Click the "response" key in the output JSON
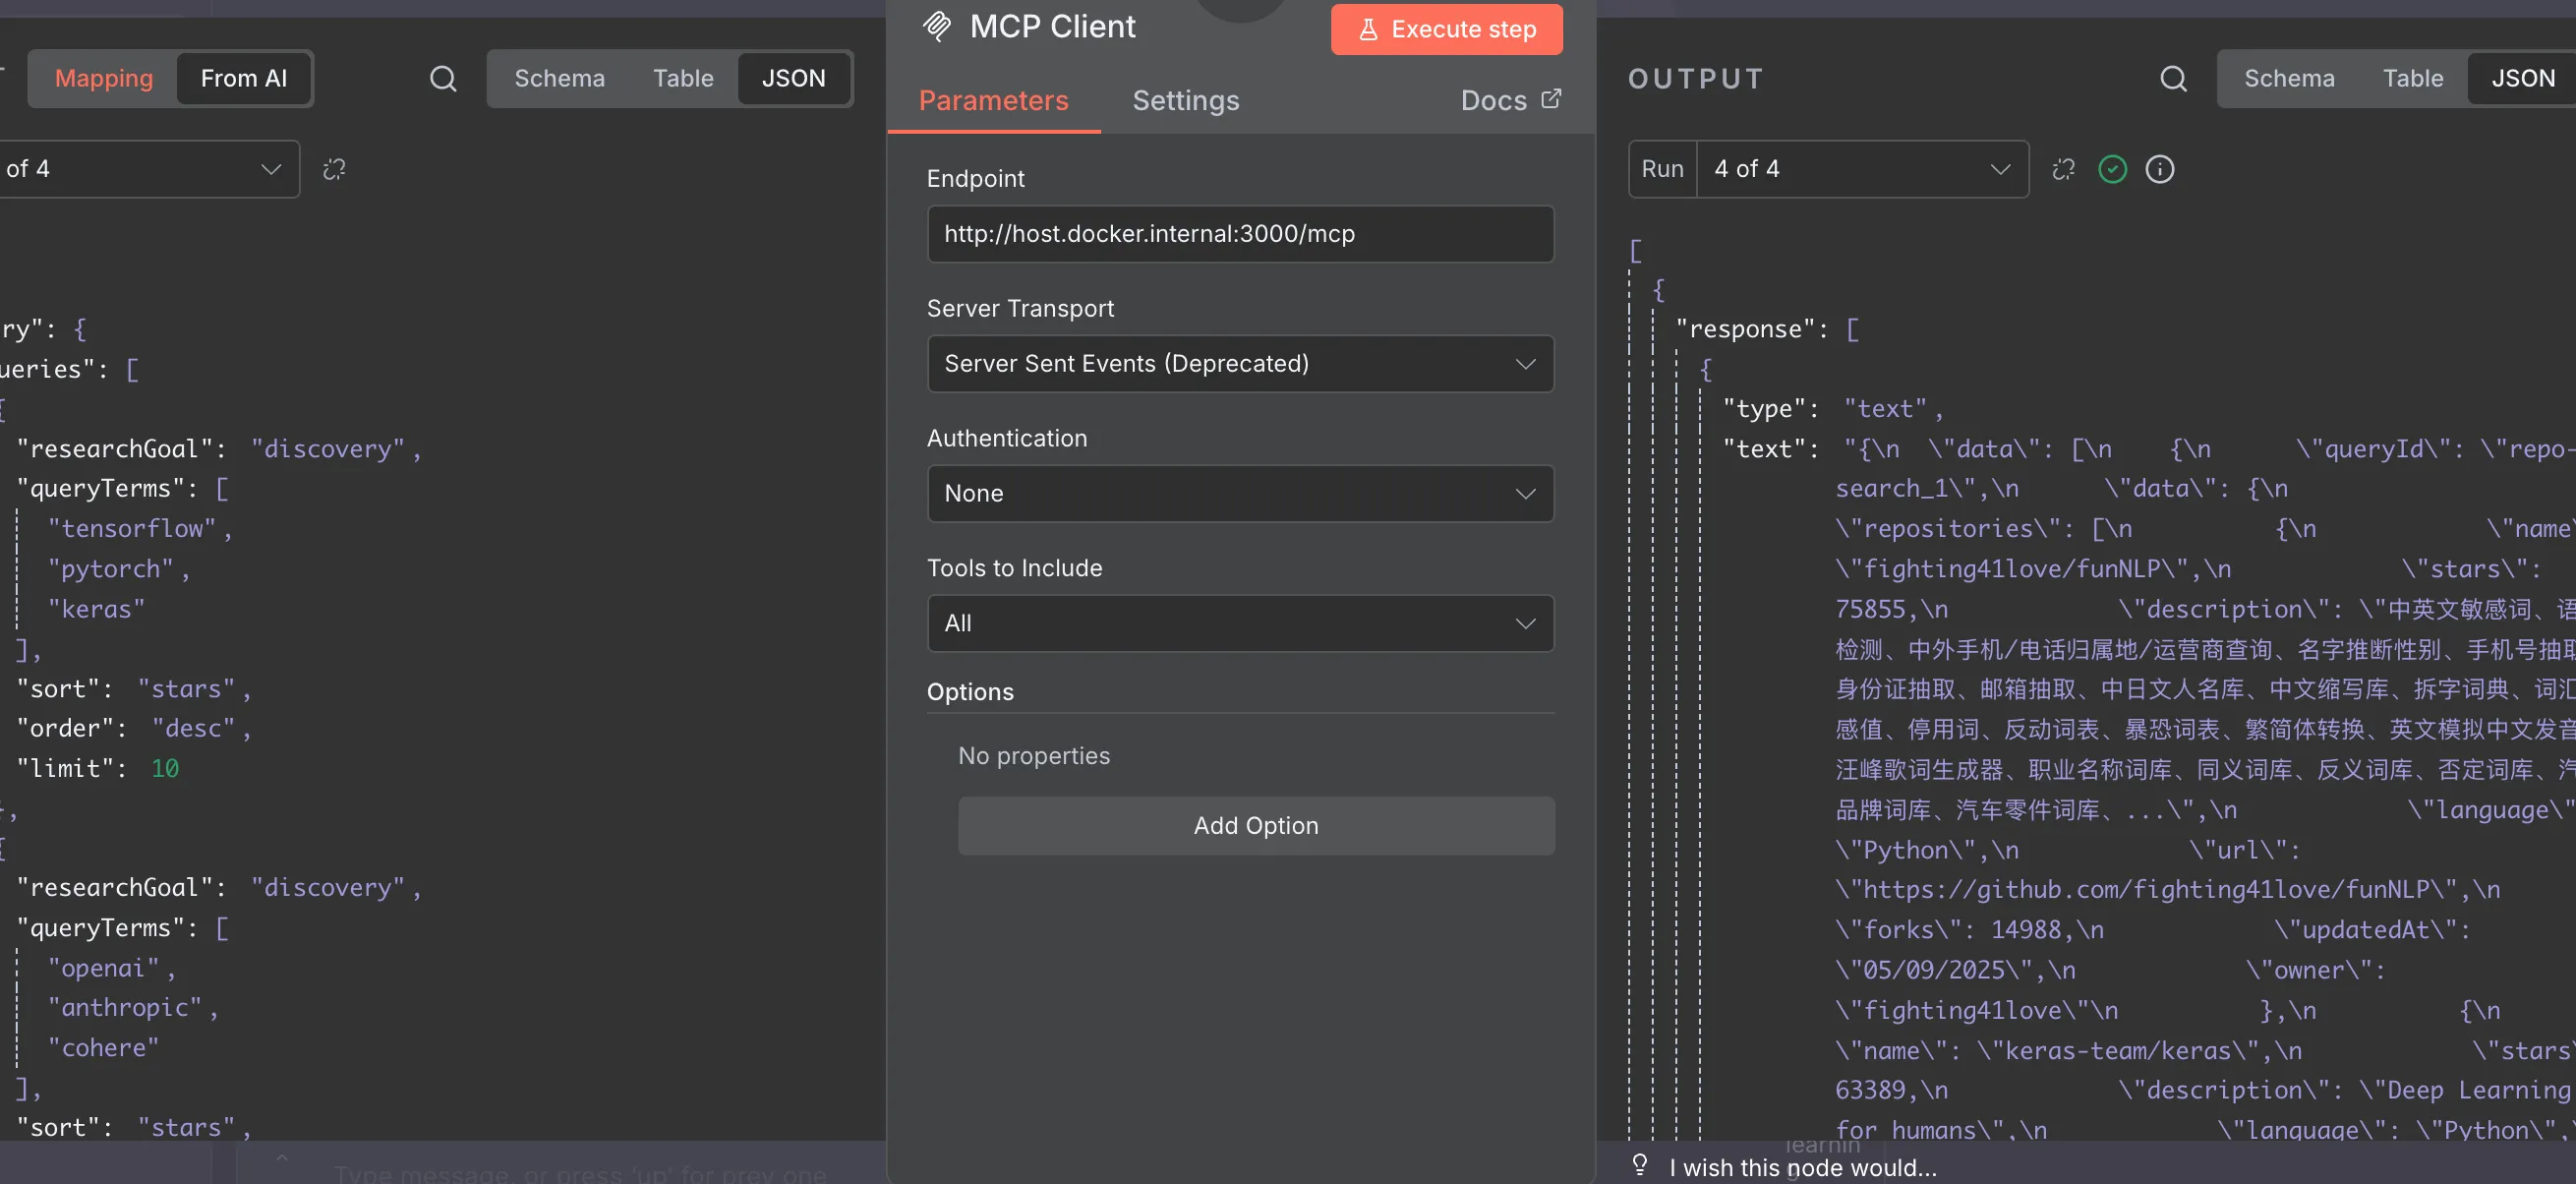The height and width of the screenshot is (1184, 2576). coord(1745,328)
